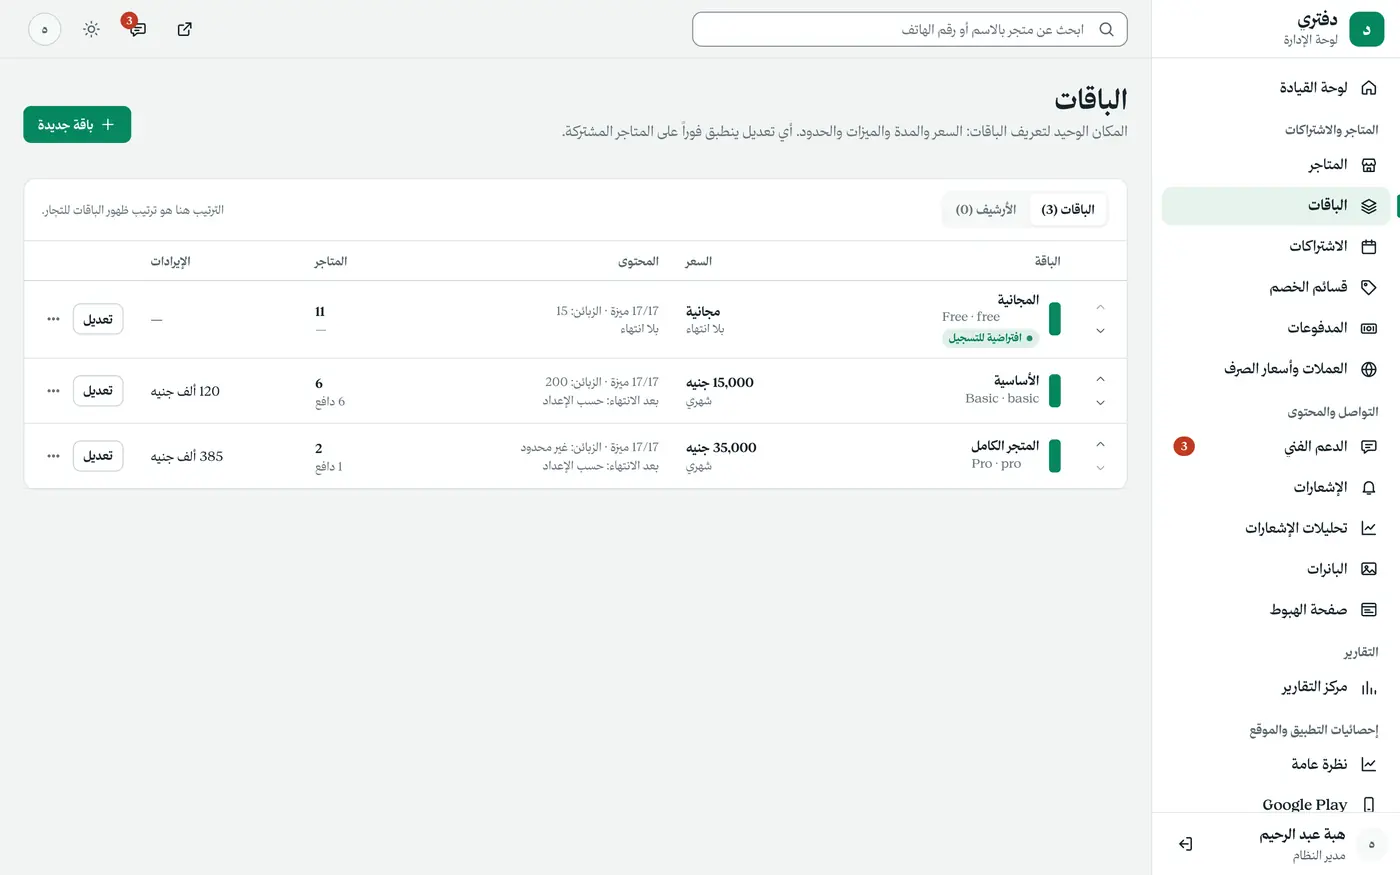Screen dimensions: 1400x875
Task: Click the الدعم الفني chat icon
Action: click(x=1369, y=447)
